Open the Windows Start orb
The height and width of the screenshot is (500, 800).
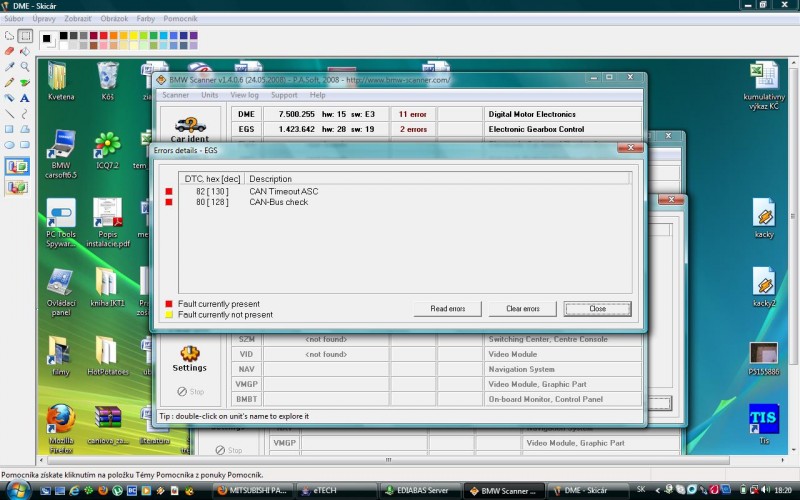(x=17, y=490)
